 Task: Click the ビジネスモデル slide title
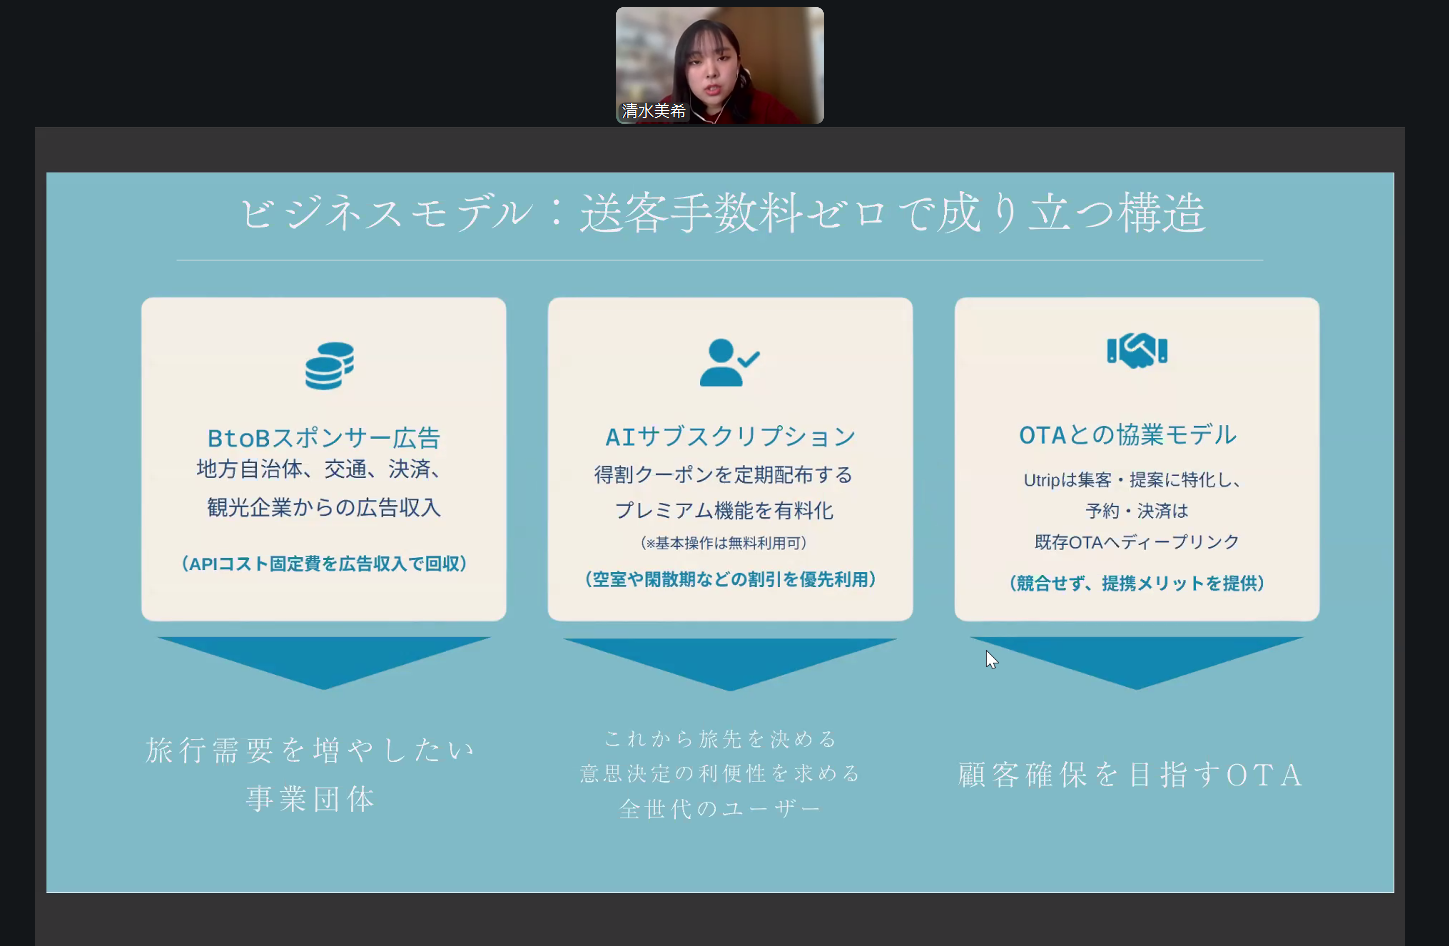tap(721, 213)
